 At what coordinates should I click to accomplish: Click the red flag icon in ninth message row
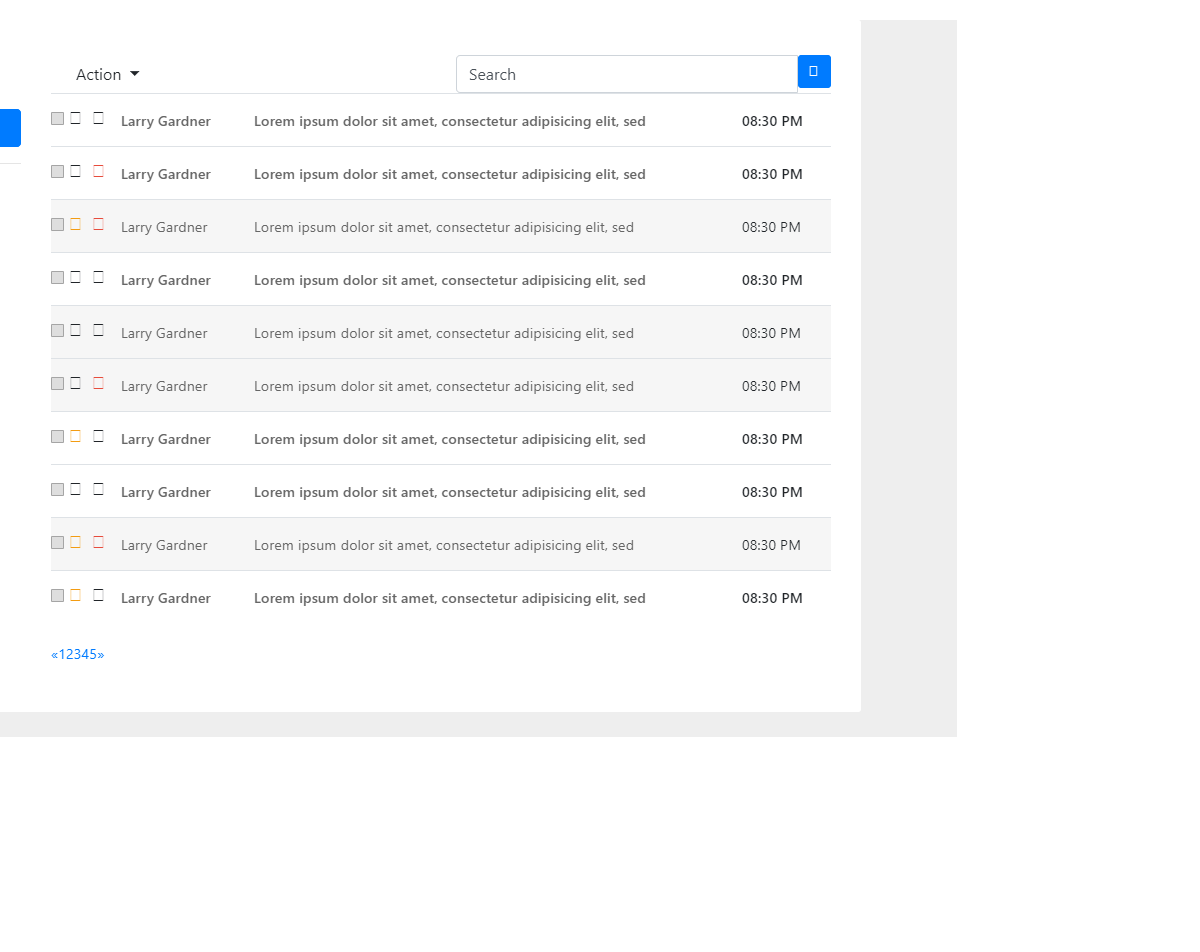[98, 542]
